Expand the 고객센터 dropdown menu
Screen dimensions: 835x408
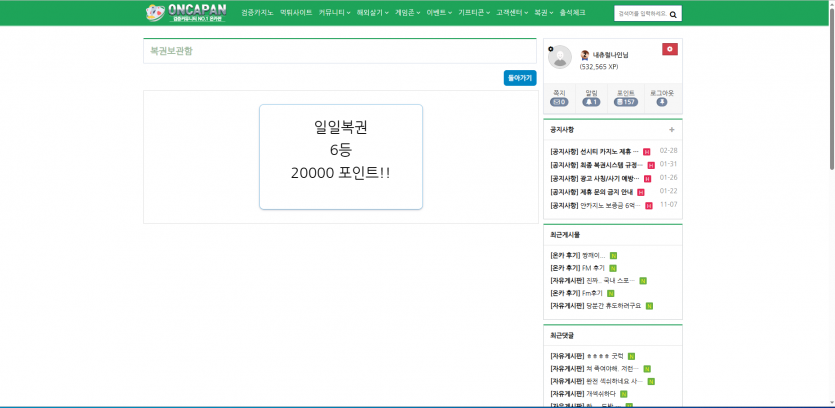512,12
